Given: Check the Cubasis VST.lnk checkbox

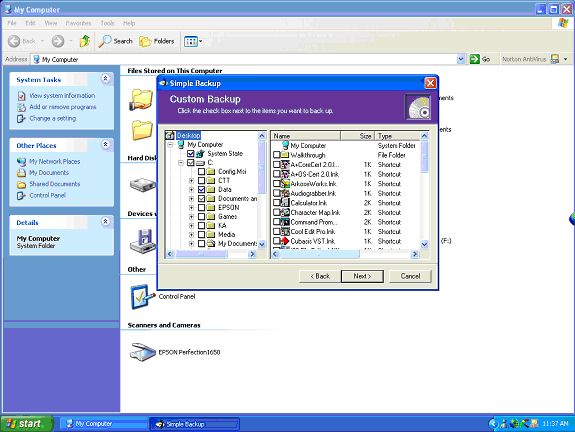Looking at the screenshot, I should point(277,241).
